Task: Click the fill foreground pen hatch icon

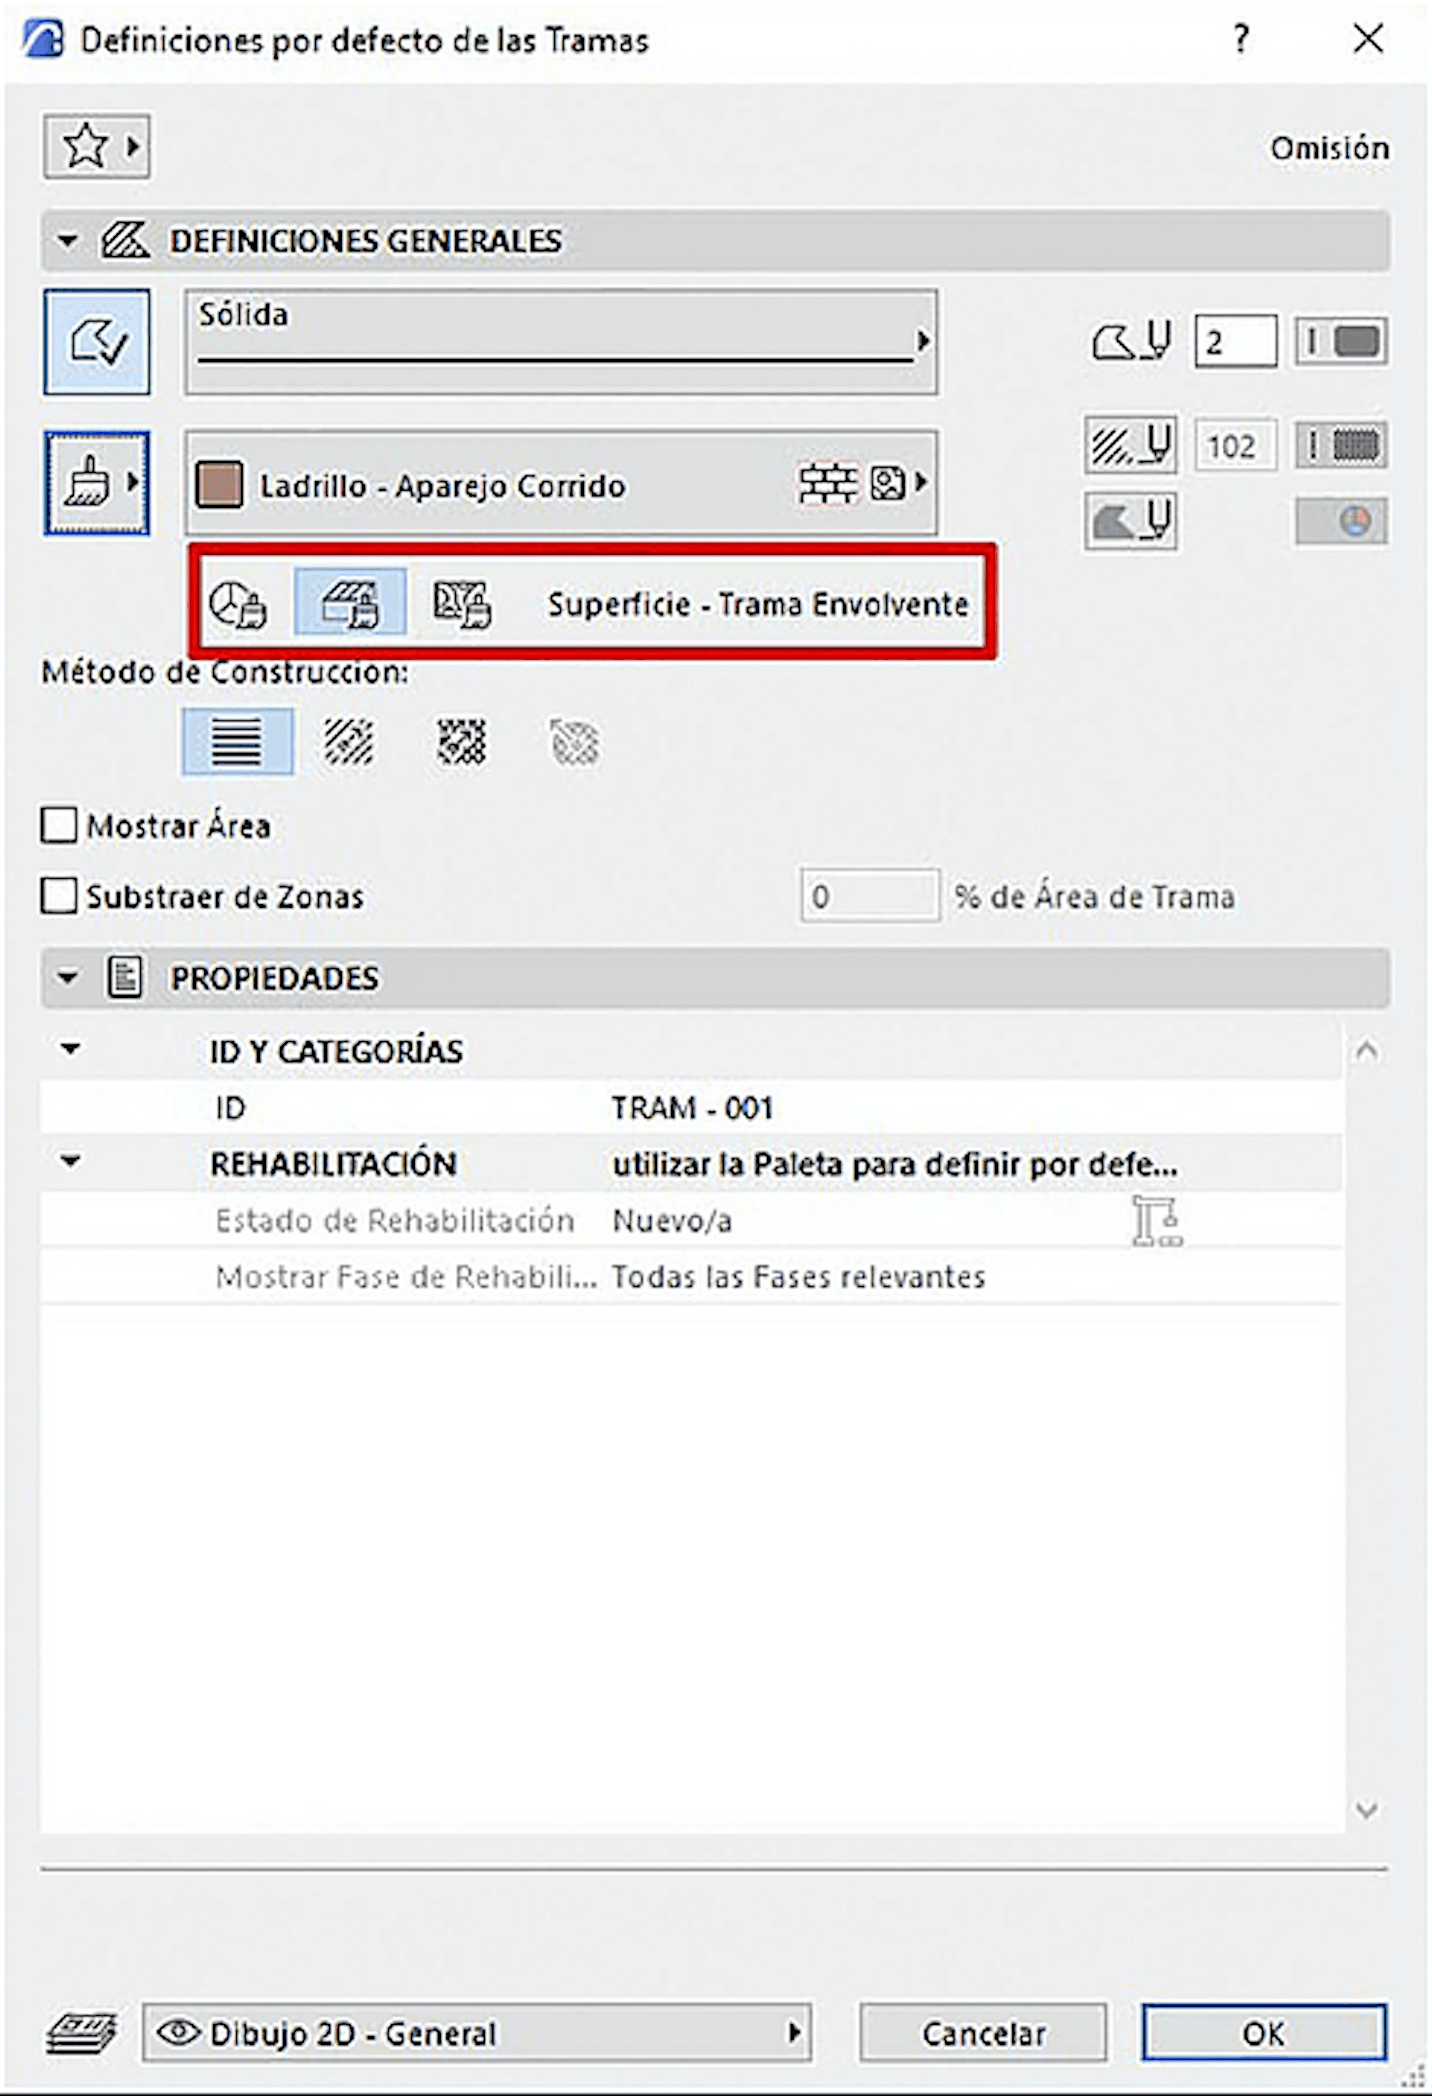Action: tap(1130, 445)
